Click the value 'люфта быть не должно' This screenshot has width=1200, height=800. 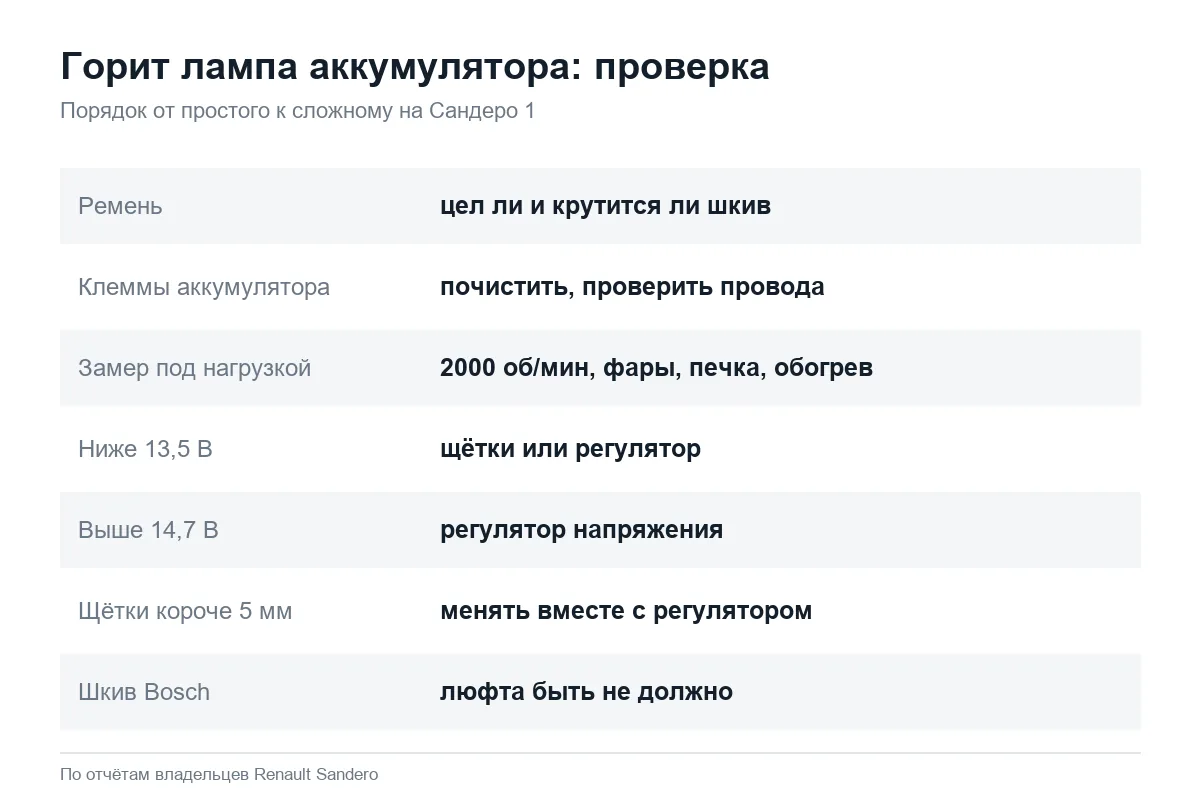[586, 692]
